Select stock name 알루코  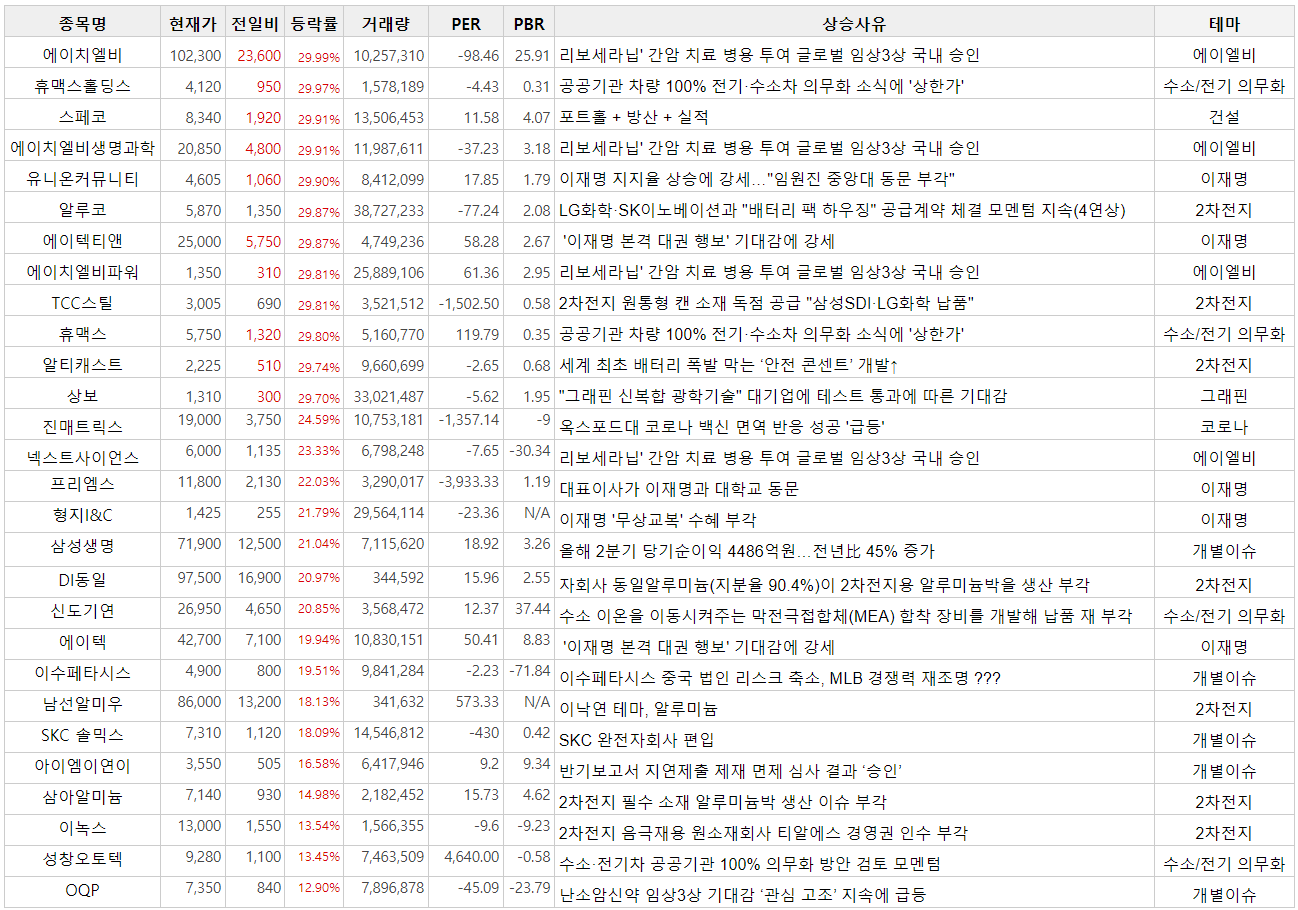pos(82,210)
